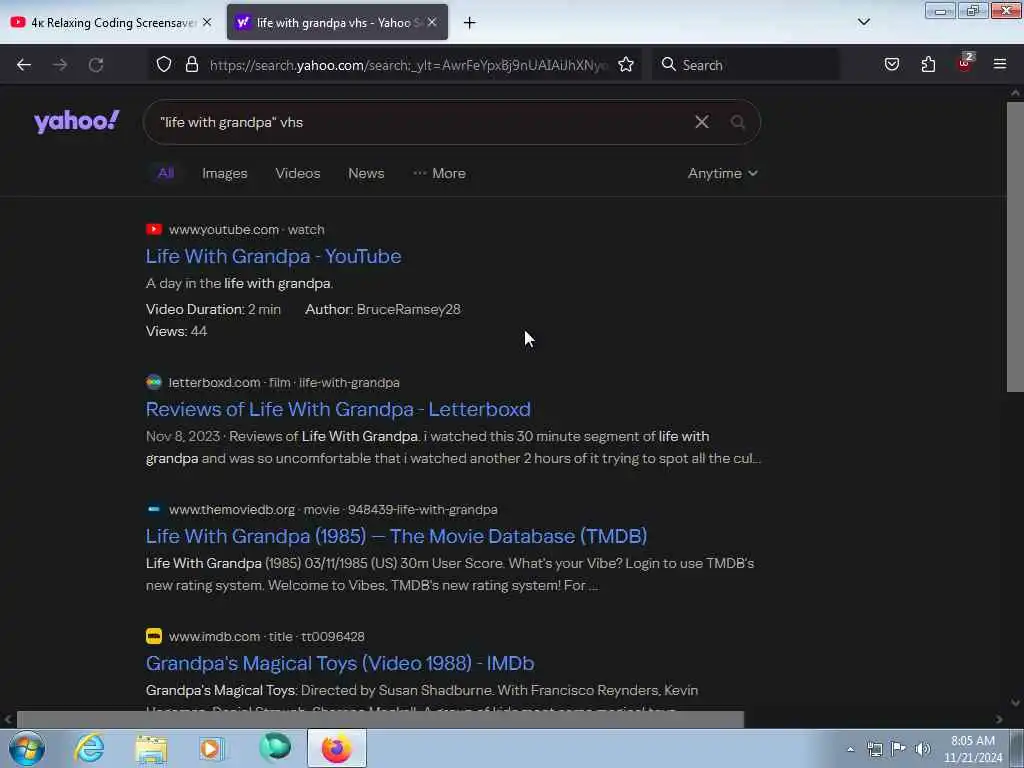The height and width of the screenshot is (768, 1024).
Task: Click the Yahoo logo
Action: (76, 121)
